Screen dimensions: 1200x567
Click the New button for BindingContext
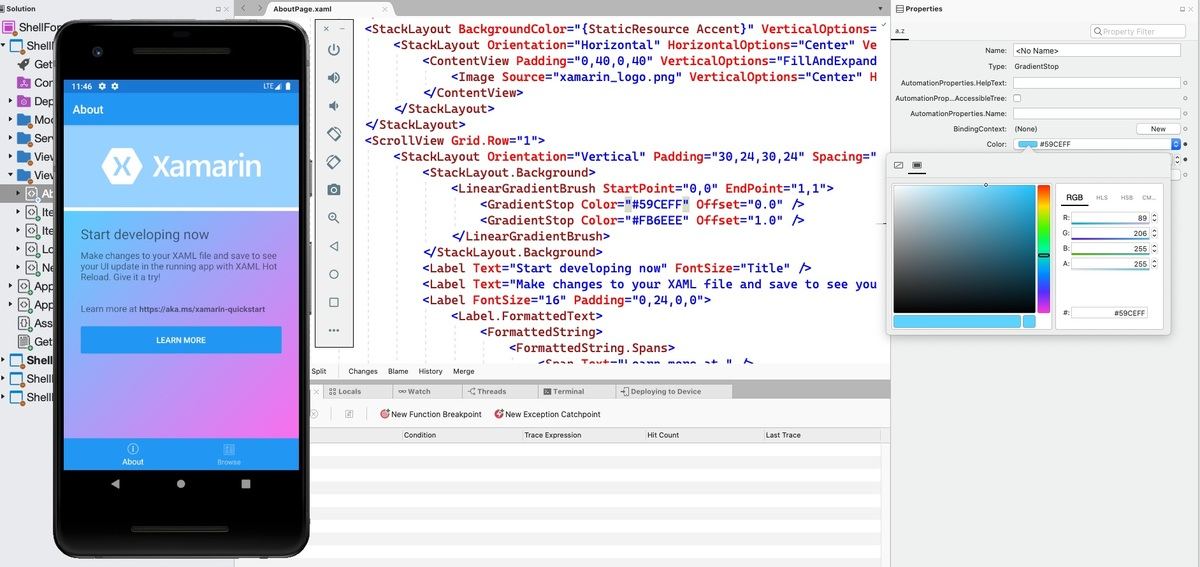click(1158, 129)
